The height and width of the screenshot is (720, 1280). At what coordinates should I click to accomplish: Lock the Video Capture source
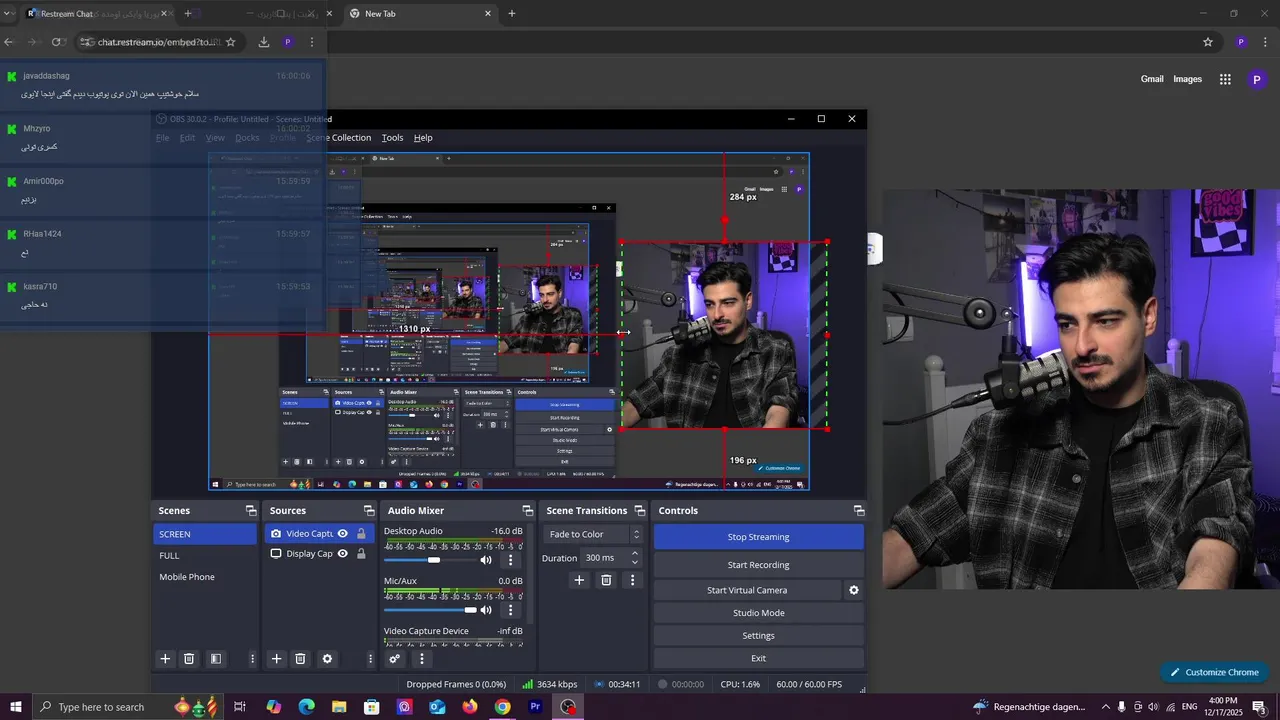click(361, 534)
